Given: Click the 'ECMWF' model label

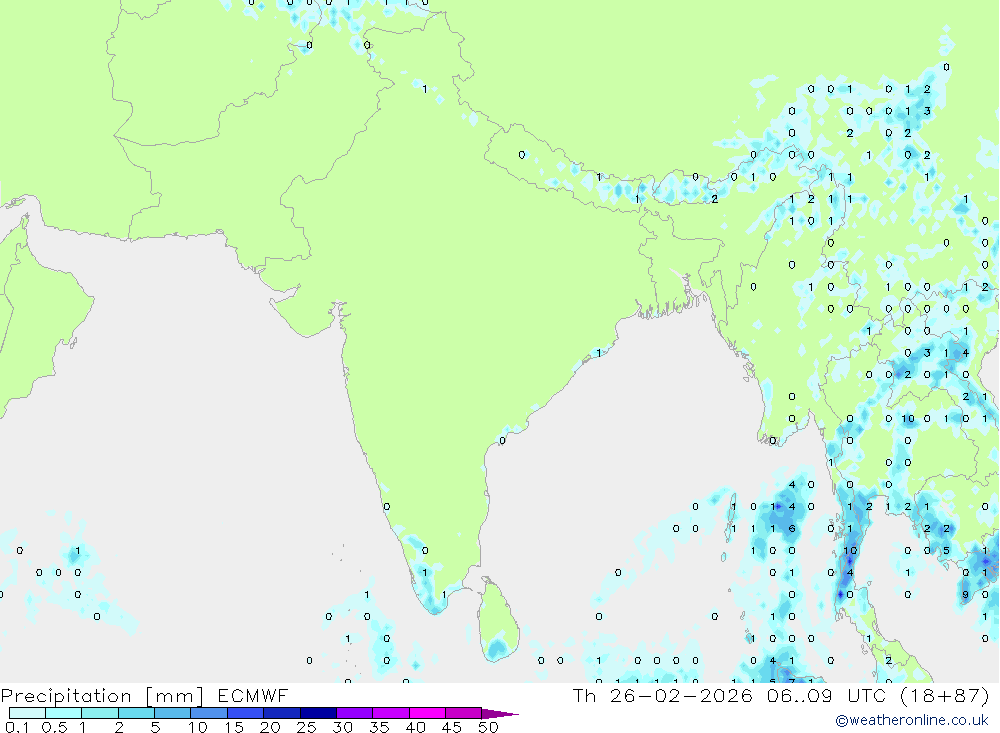Looking at the screenshot, I should [x=253, y=695].
